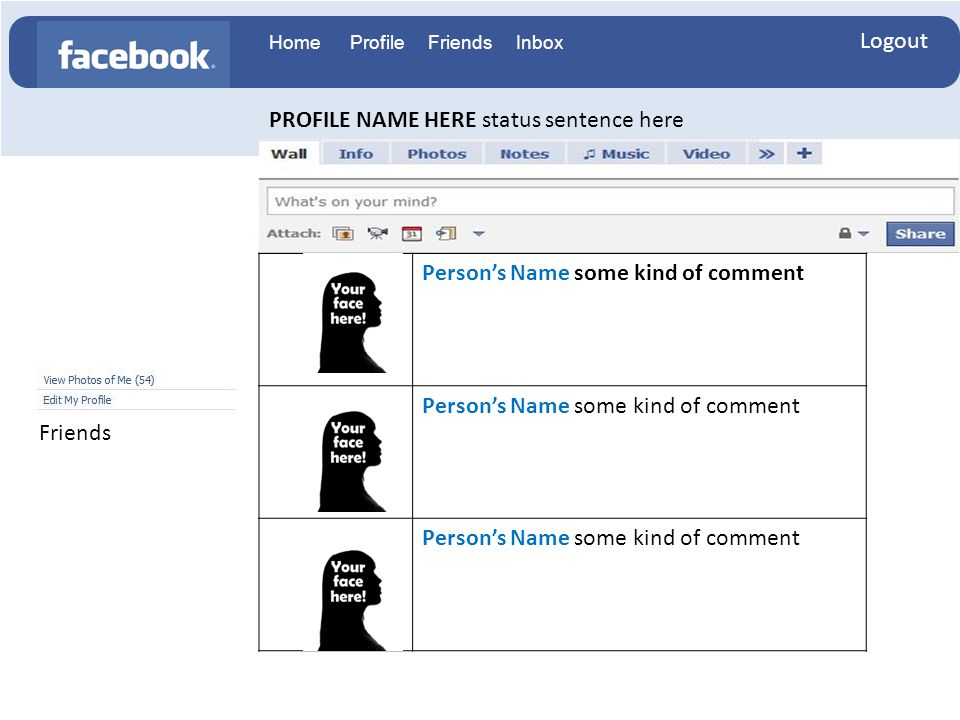960x720 pixels.
Task: Open more attachment options arrow
Action: 479,233
